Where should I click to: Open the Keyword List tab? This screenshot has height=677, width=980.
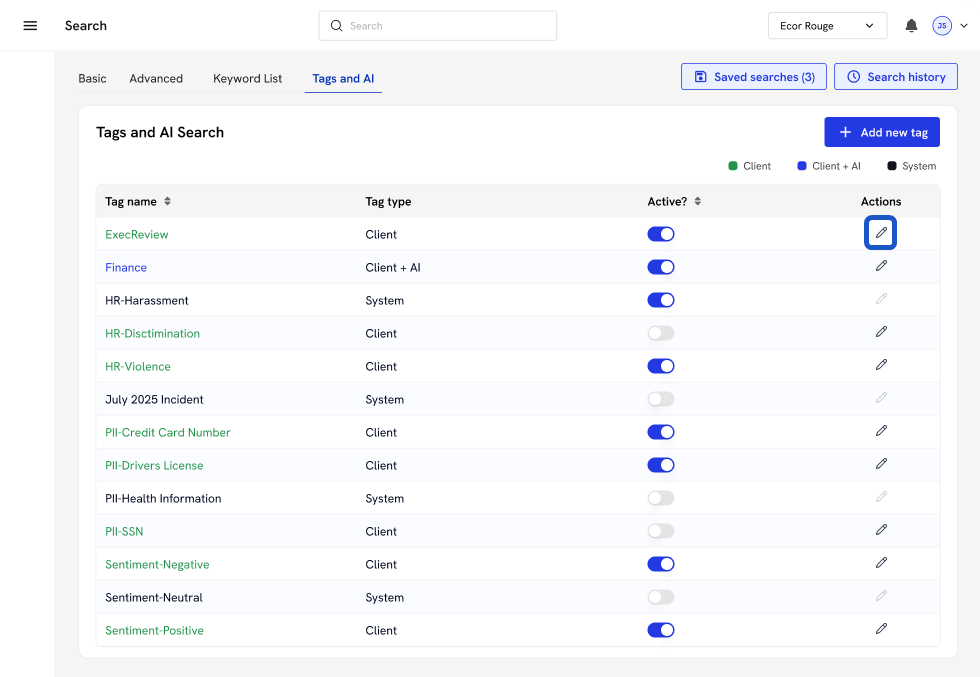click(x=247, y=78)
